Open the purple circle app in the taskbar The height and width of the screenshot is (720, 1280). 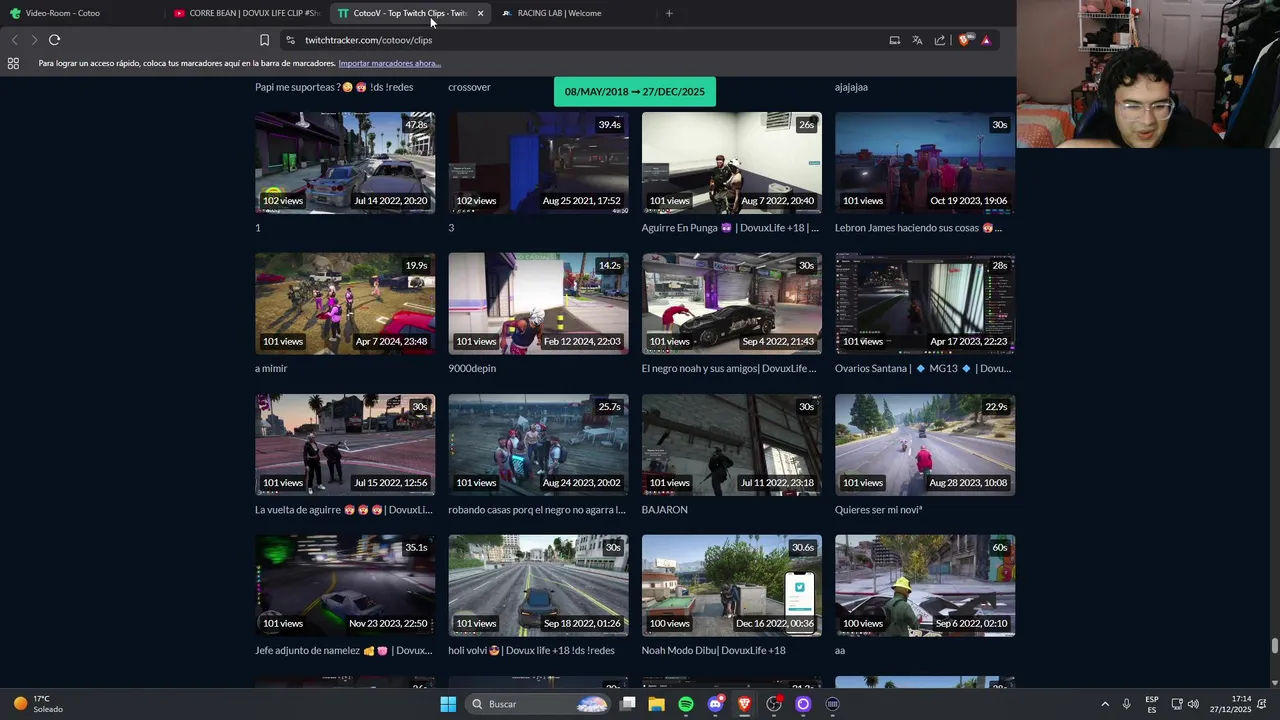tap(803, 704)
